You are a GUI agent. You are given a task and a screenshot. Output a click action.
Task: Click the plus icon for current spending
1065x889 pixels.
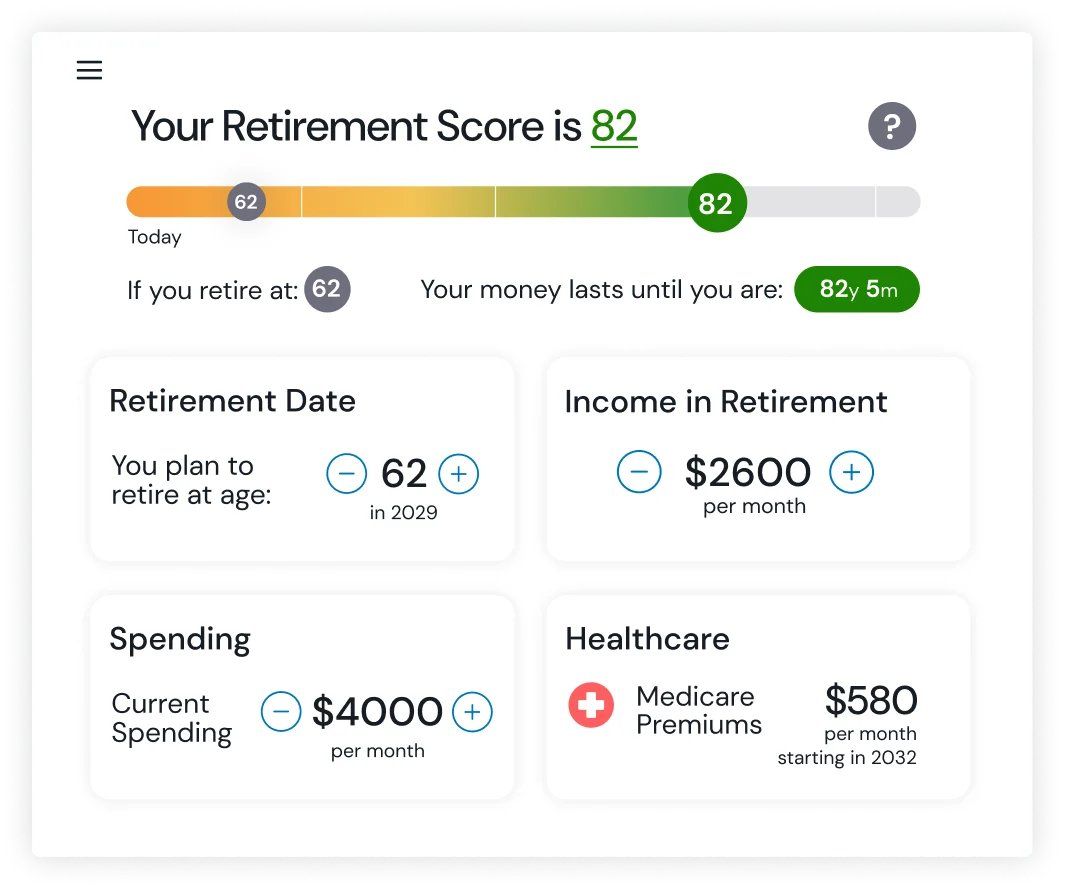coord(471,712)
